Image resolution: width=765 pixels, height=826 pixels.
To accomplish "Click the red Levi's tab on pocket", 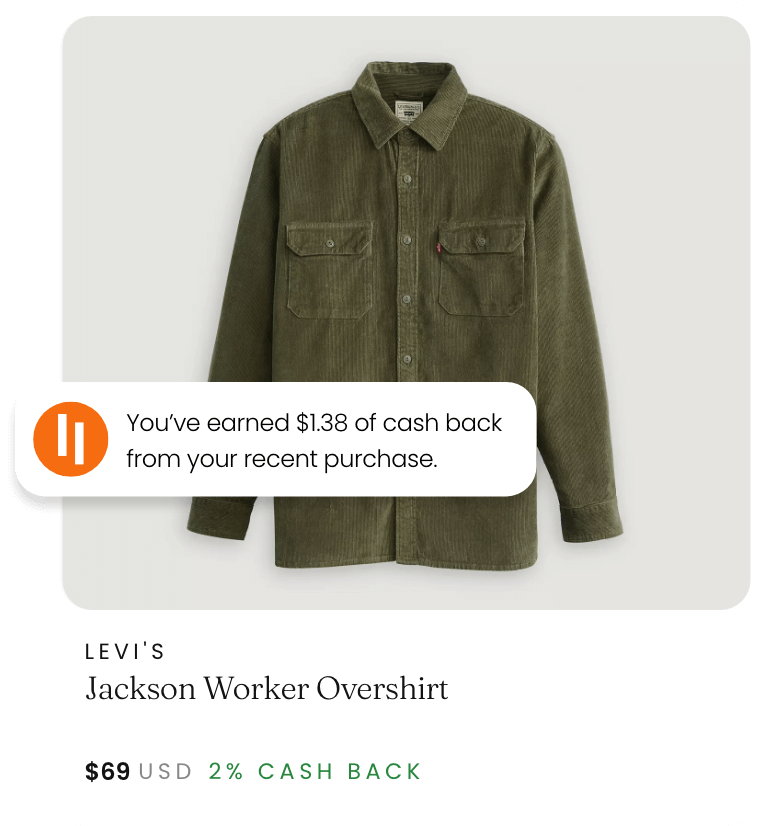I will [437, 246].
